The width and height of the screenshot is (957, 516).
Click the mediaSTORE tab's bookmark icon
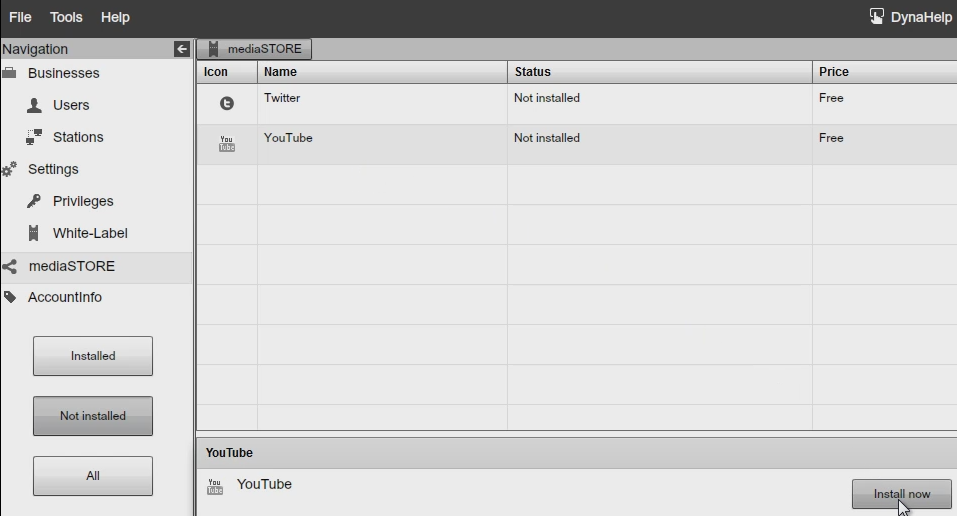point(213,49)
